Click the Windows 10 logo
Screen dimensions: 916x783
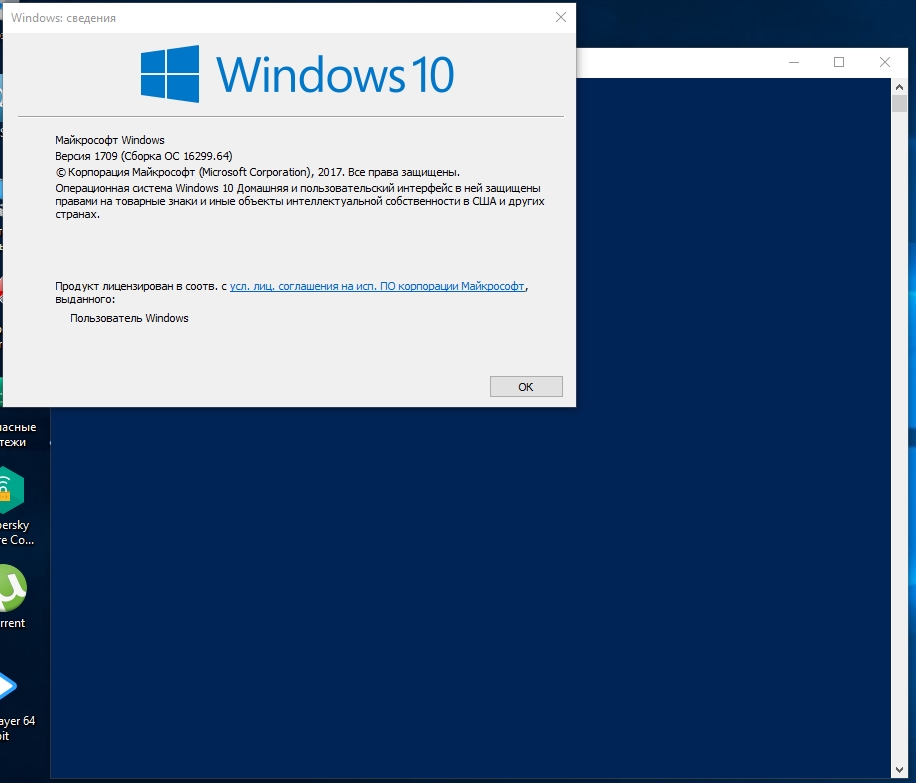pyautogui.click(x=170, y=74)
